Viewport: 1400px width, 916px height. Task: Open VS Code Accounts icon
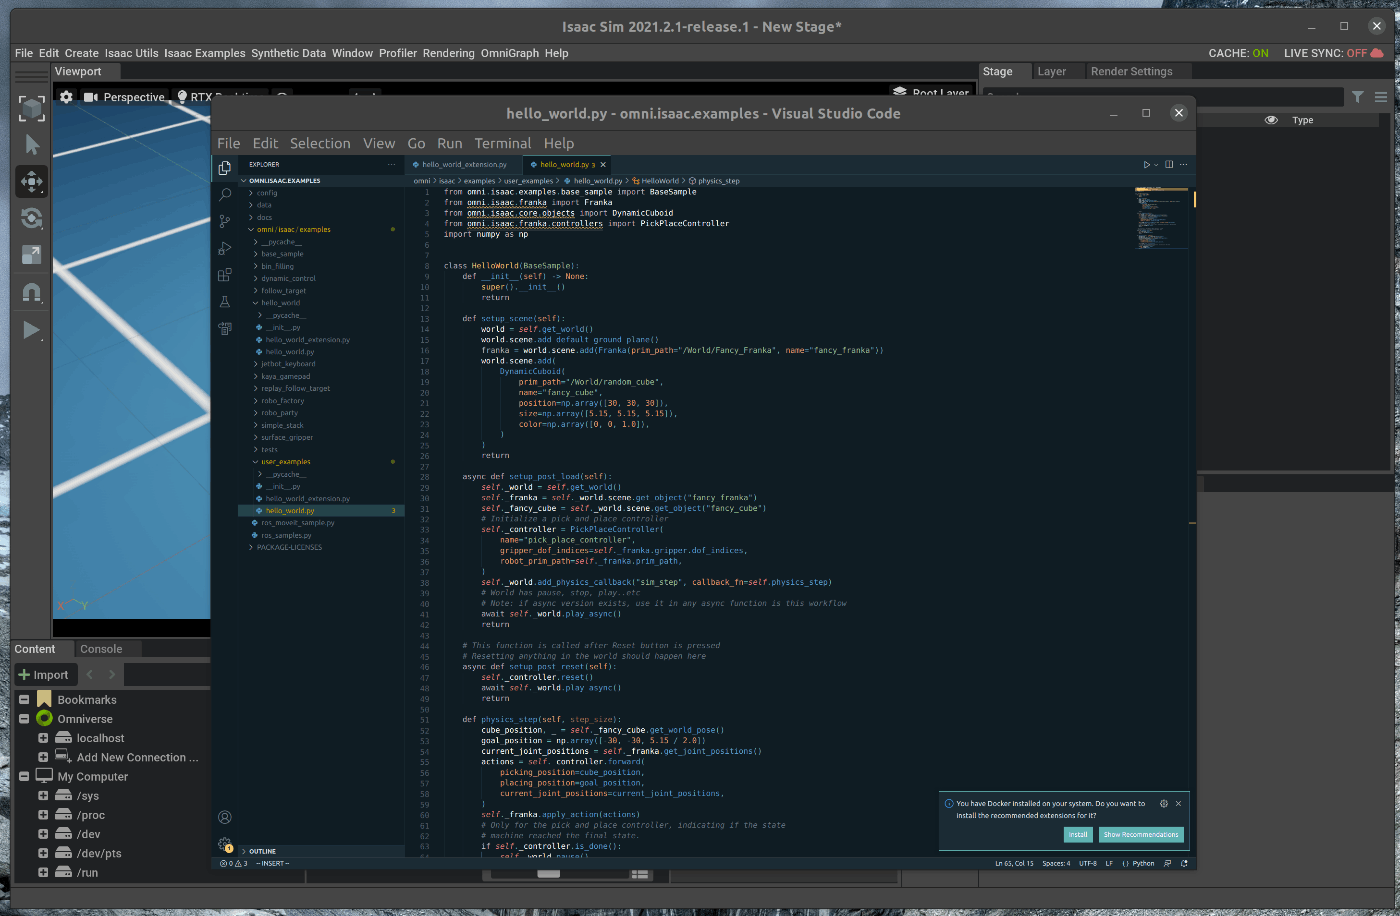[225, 817]
